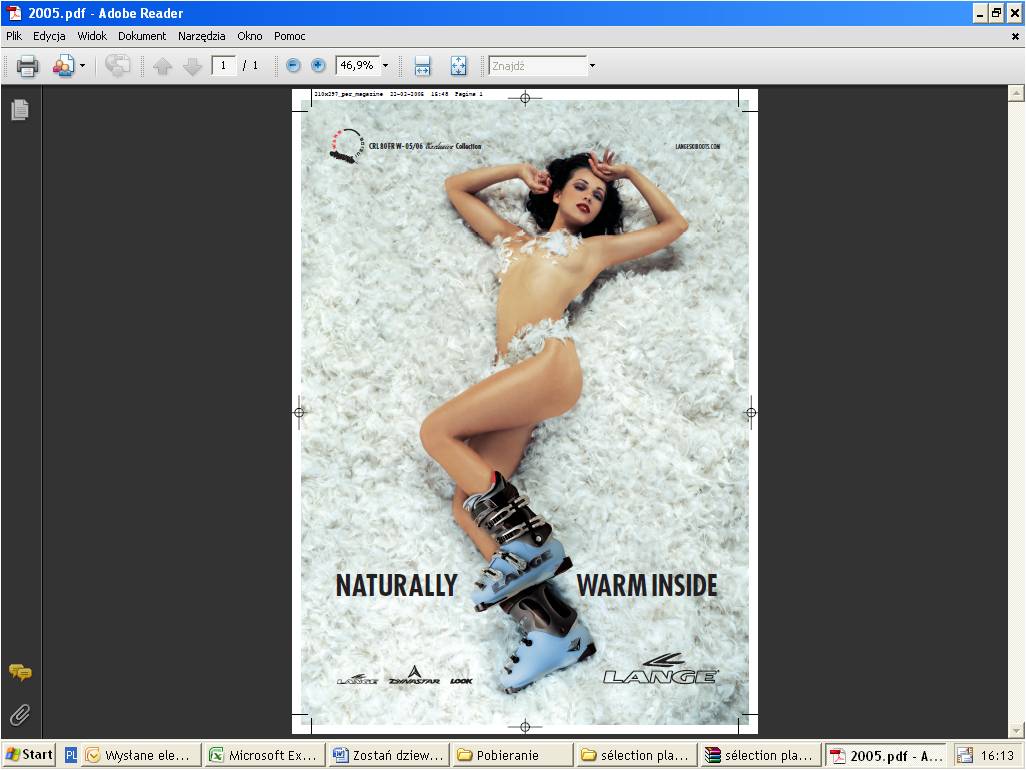Click the vertical scrollbar down arrow
Screen dimensions: 1026x770
pos(1016,730)
